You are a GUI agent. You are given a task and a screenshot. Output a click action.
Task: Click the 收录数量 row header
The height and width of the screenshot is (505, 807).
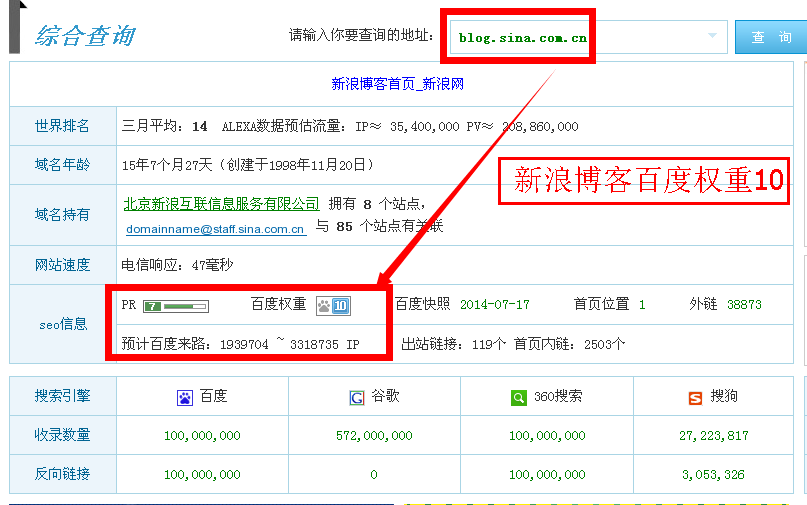point(62,435)
